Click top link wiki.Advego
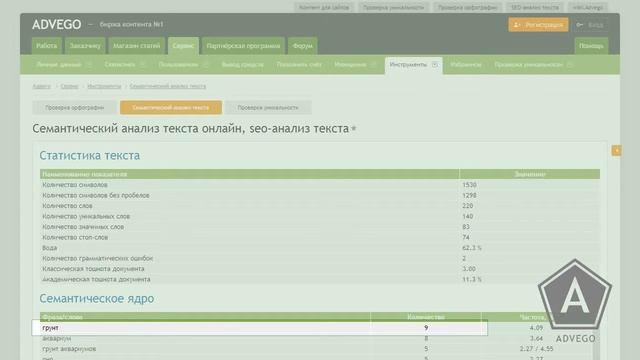The image size is (640, 360). coord(588,7)
